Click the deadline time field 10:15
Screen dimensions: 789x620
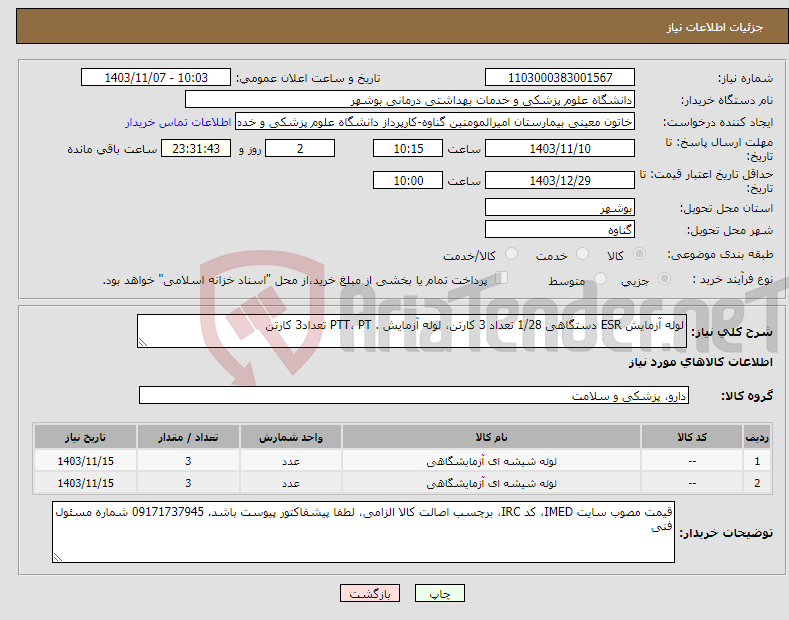point(408,148)
